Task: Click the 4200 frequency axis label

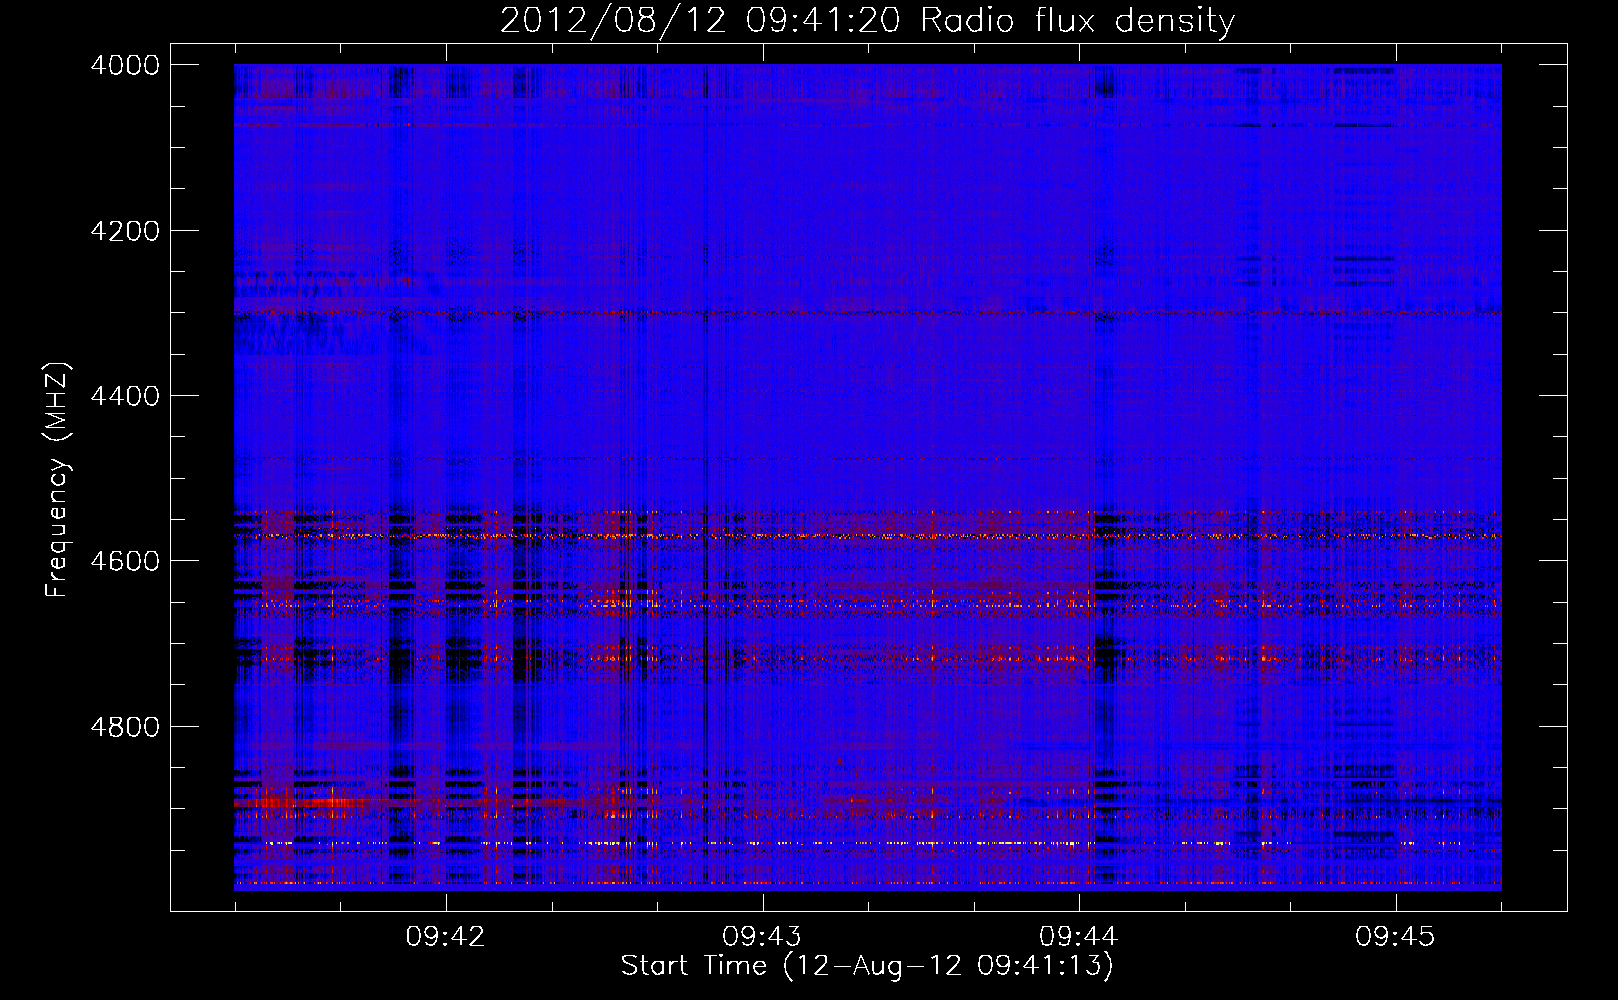Action: pyautogui.click(x=125, y=231)
